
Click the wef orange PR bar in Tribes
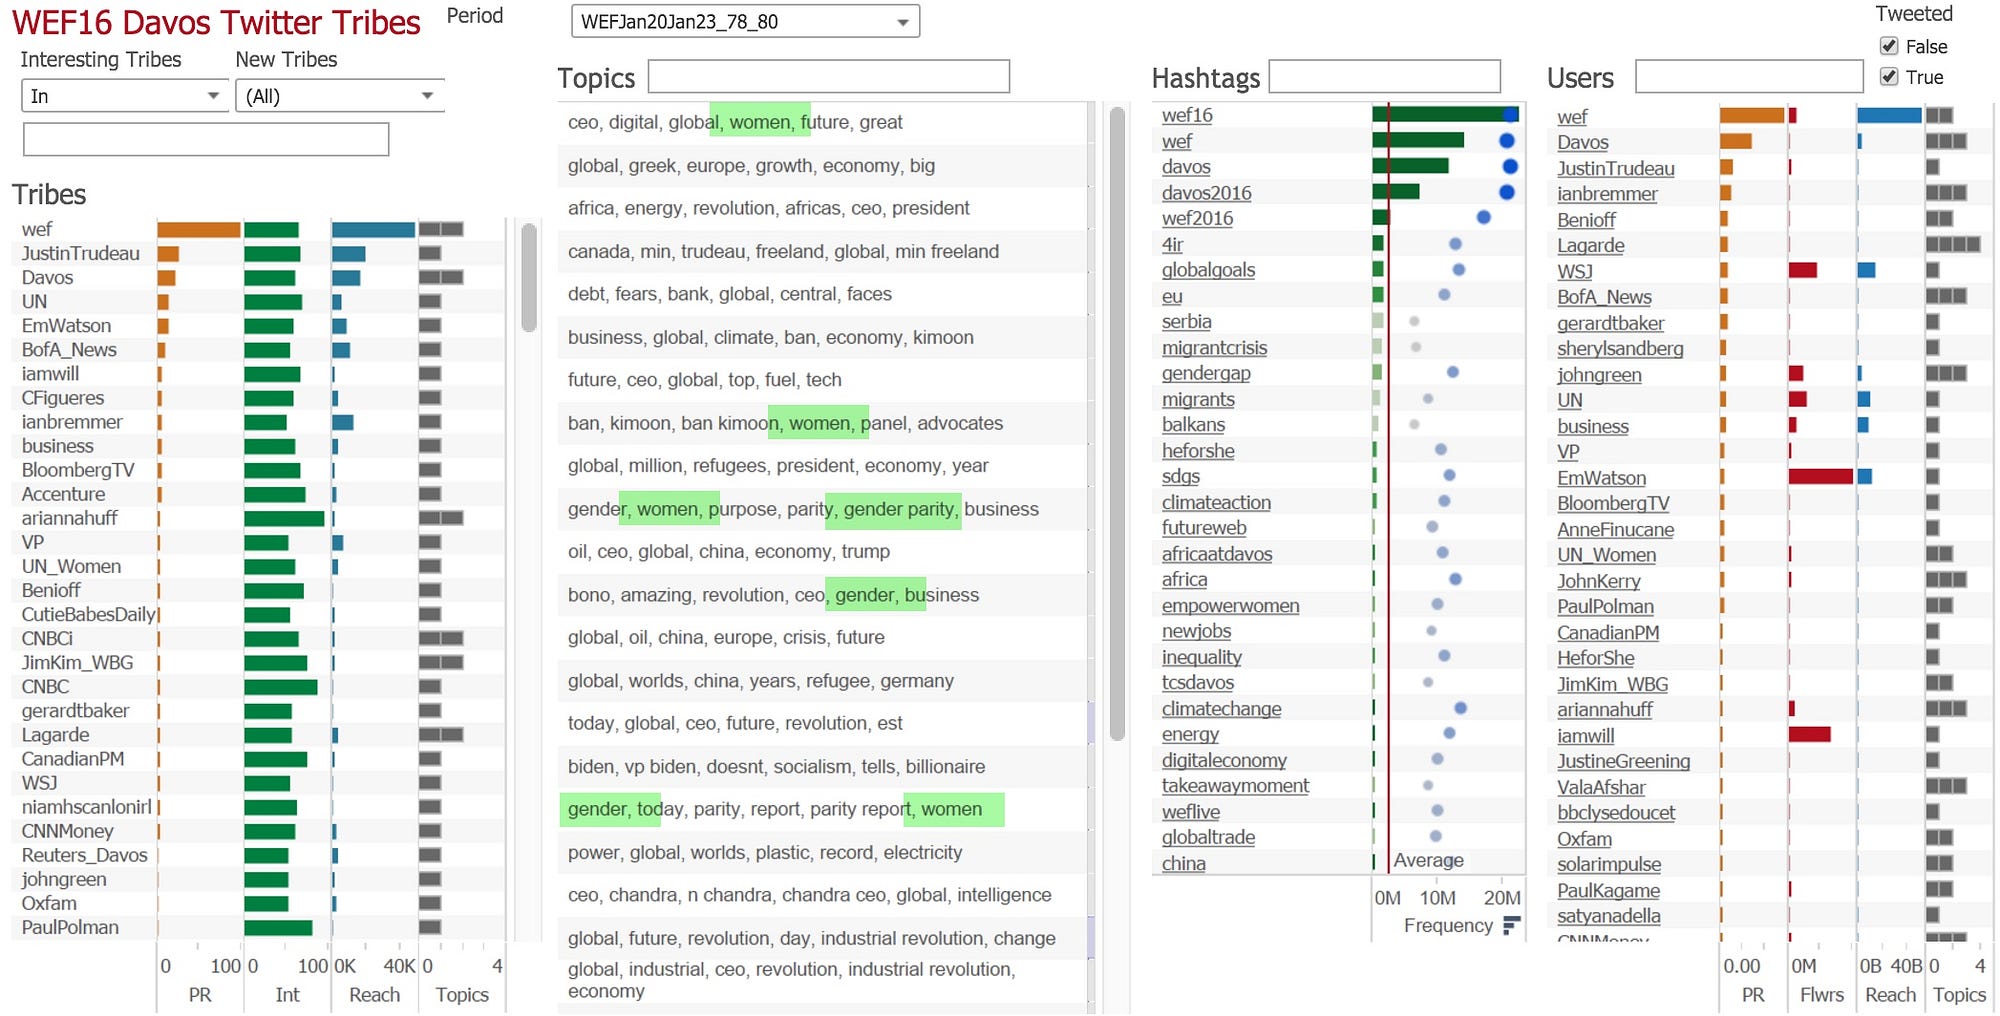199,229
